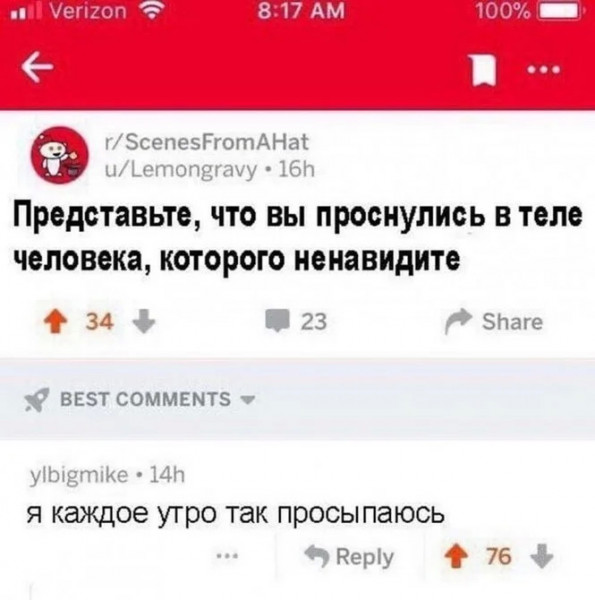Screen dimensions: 595x600
Task: Tap the Share arrow icon
Action: pos(459,321)
